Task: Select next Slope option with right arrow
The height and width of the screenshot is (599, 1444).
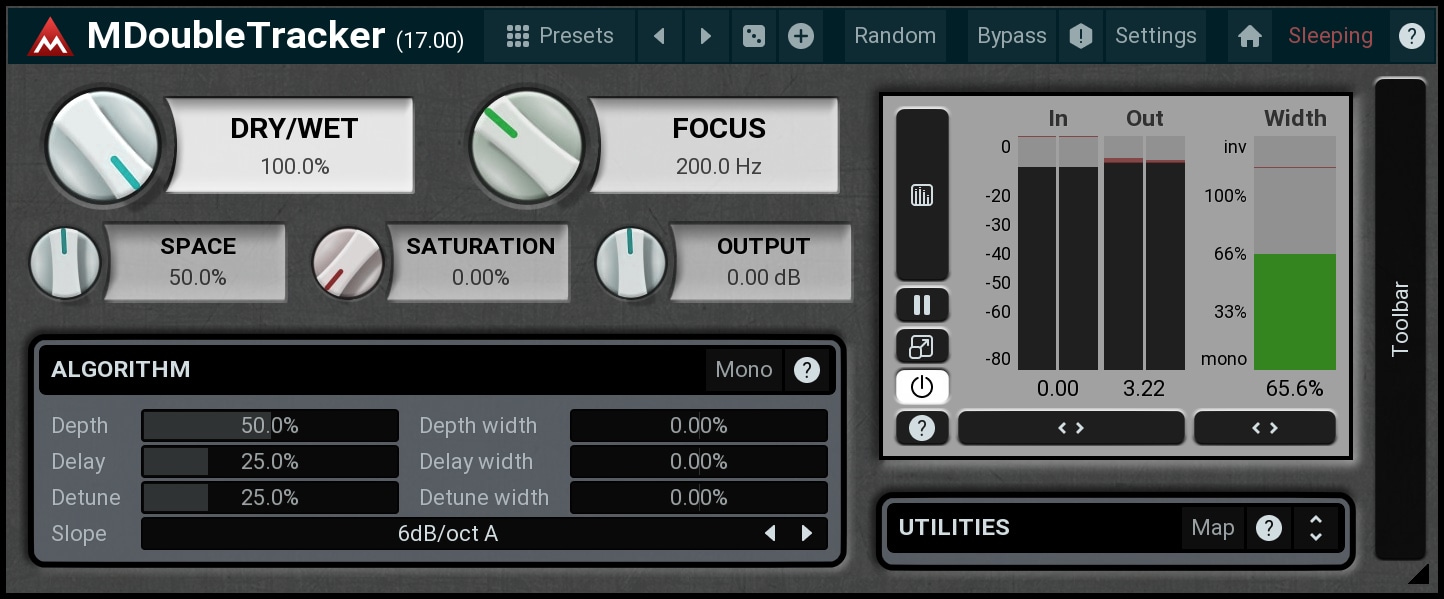Action: [x=807, y=534]
